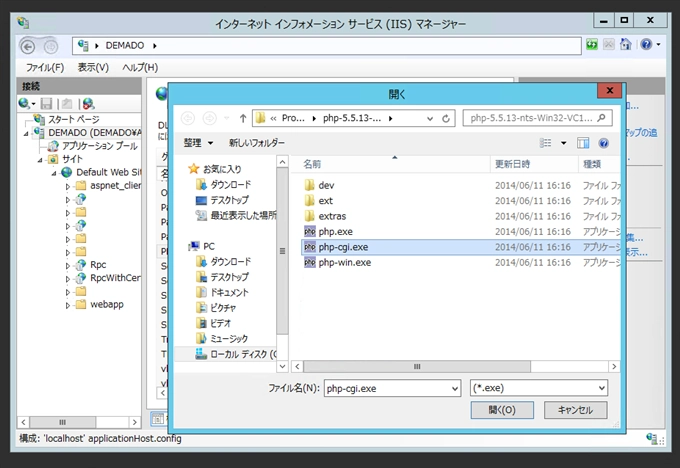The height and width of the screenshot is (468, 680).
Task: Expand the aspnet_client folder node
Action: tap(67, 186)
